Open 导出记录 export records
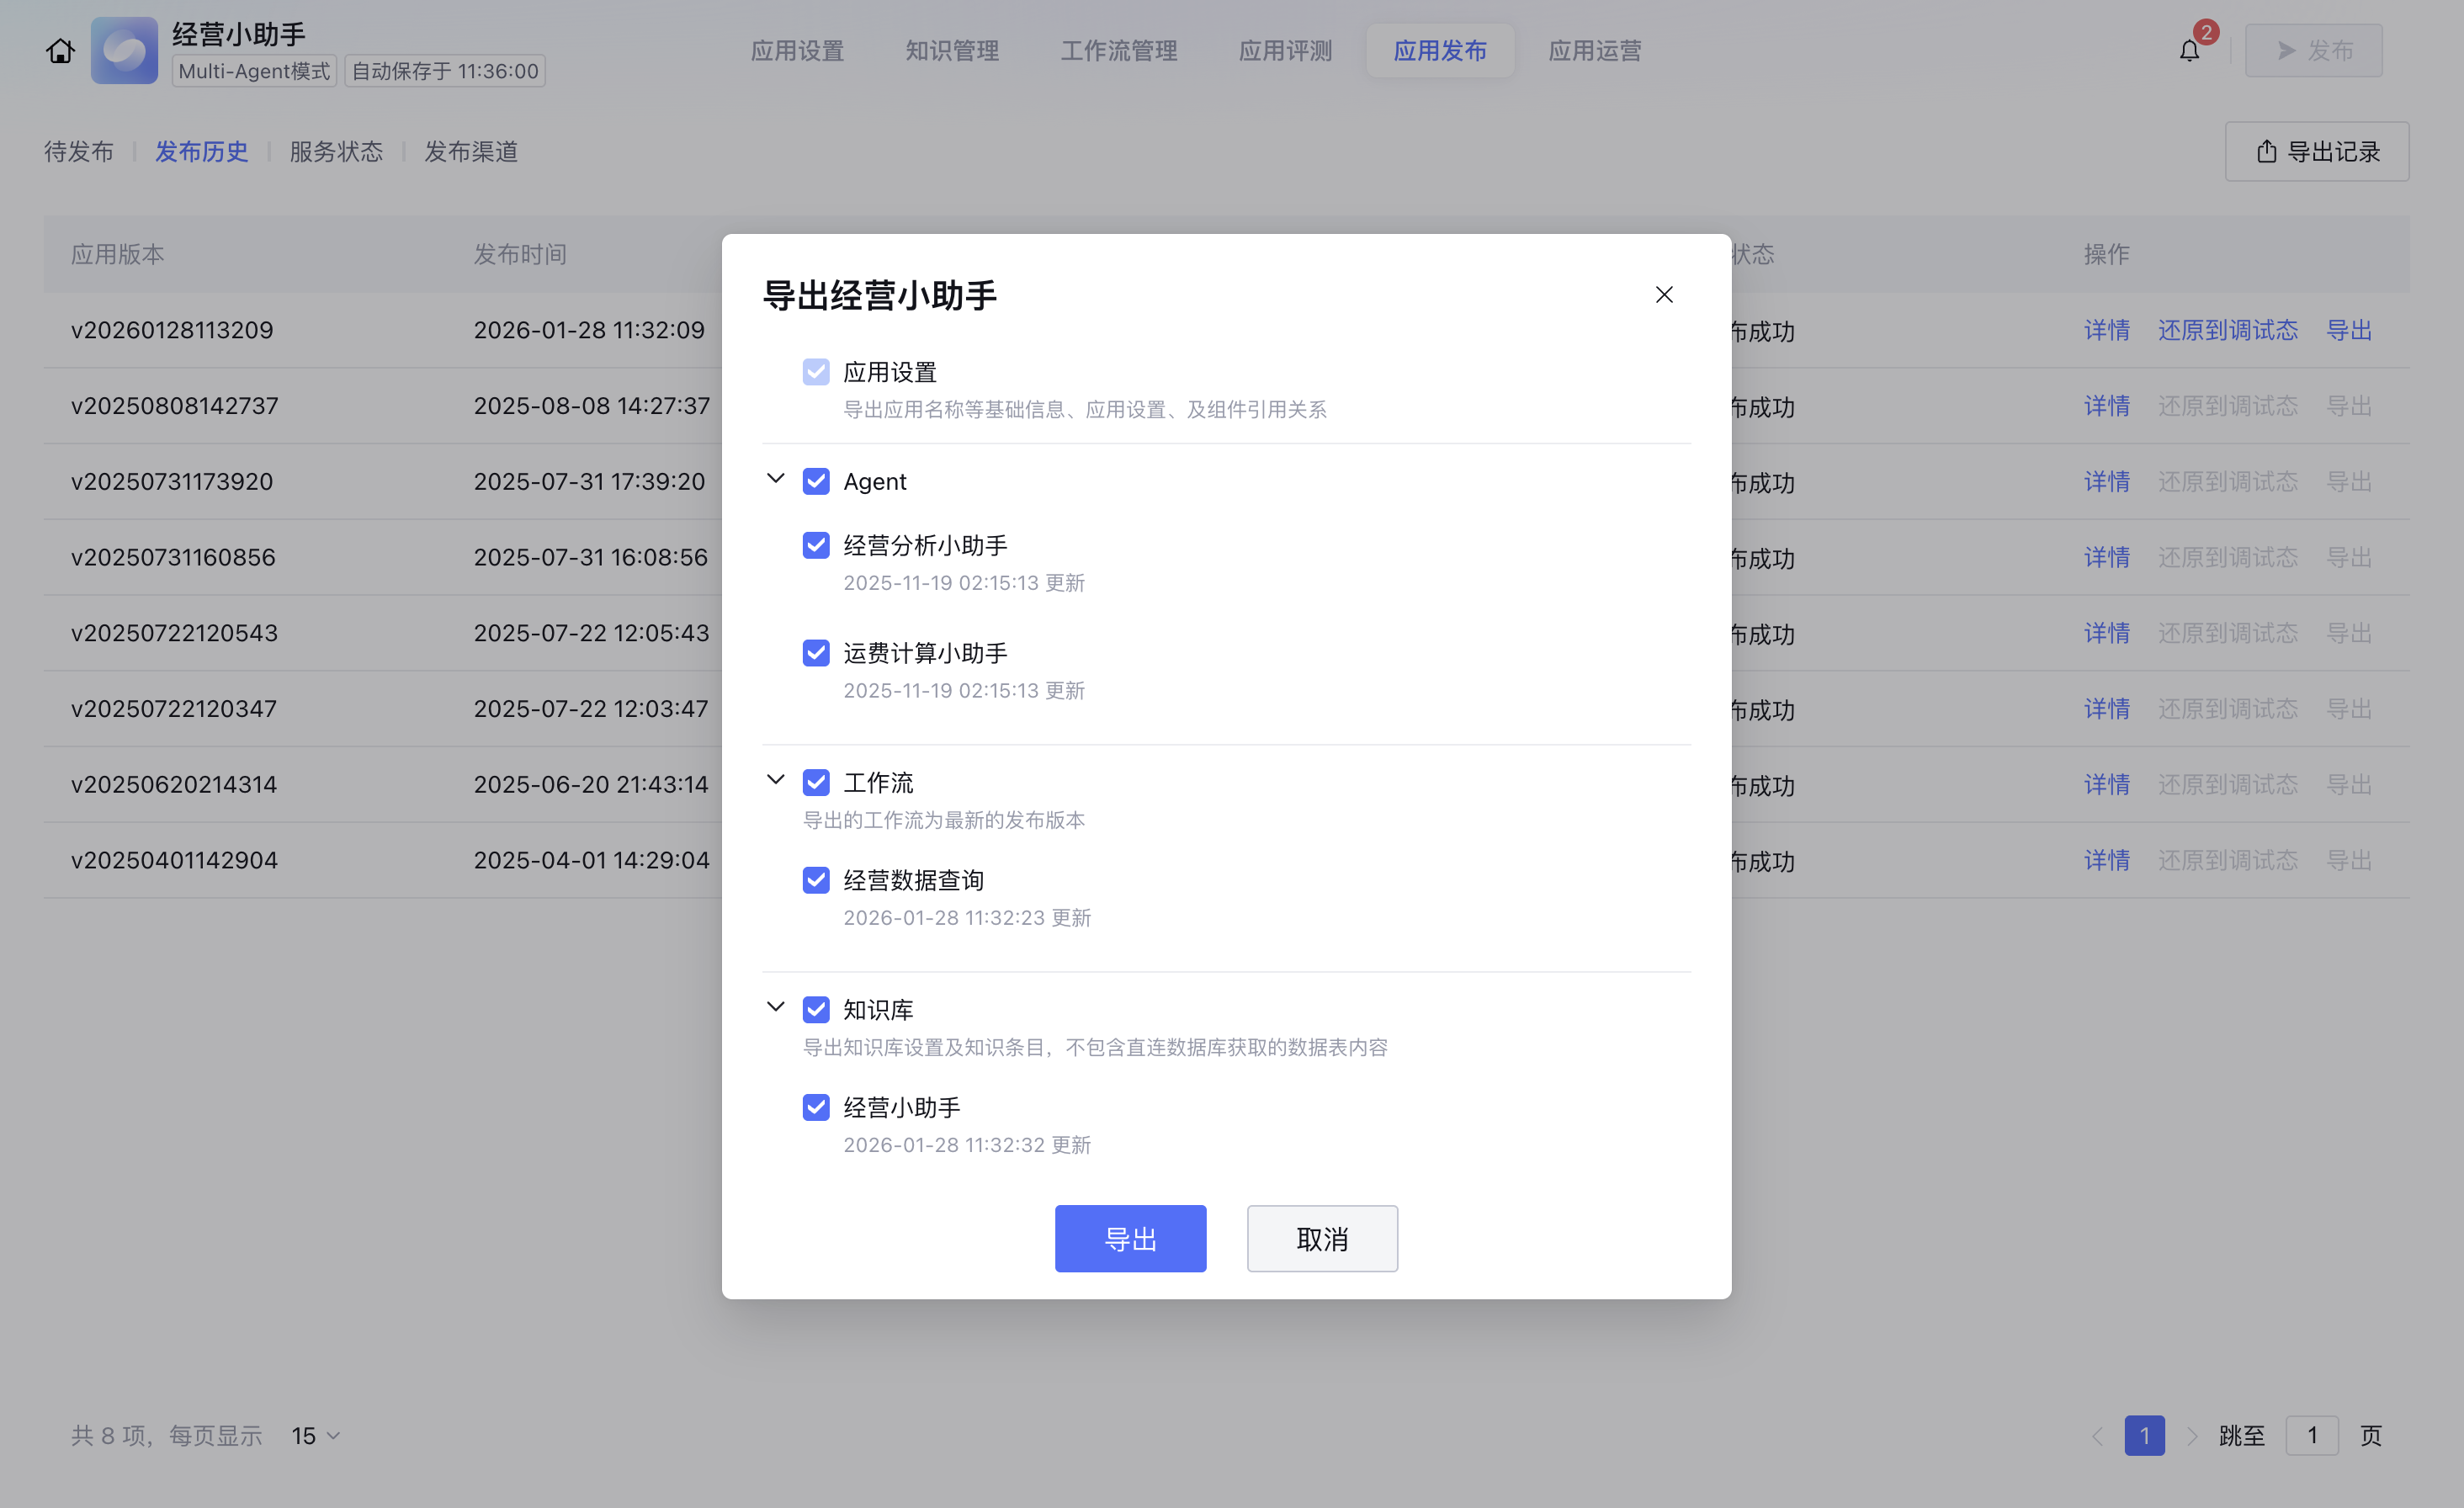This screenshot has height=1508, width=2464. point(2317,151)
